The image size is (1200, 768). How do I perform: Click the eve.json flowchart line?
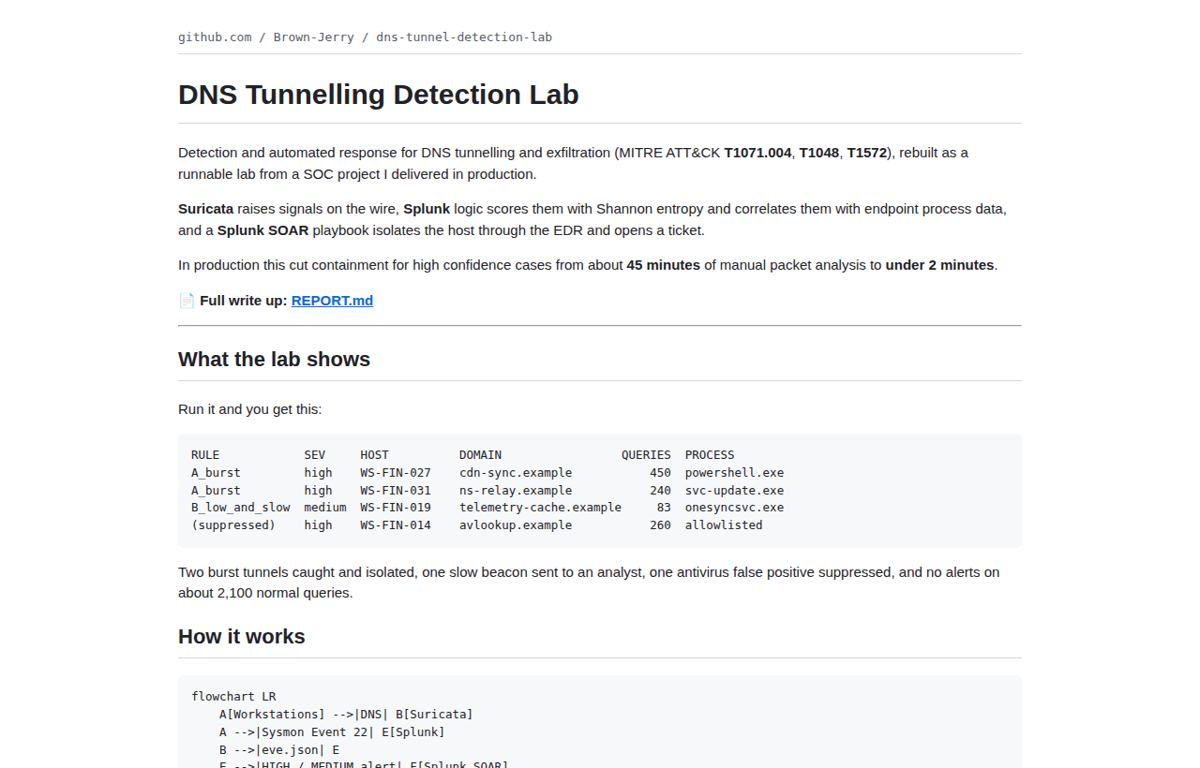(279, 750)
